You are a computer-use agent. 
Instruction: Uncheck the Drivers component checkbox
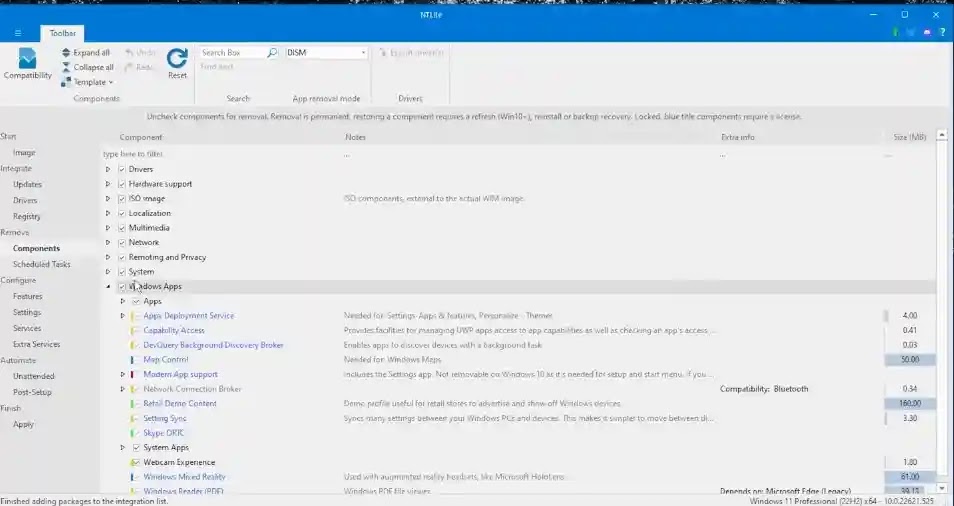click(122, 169)
